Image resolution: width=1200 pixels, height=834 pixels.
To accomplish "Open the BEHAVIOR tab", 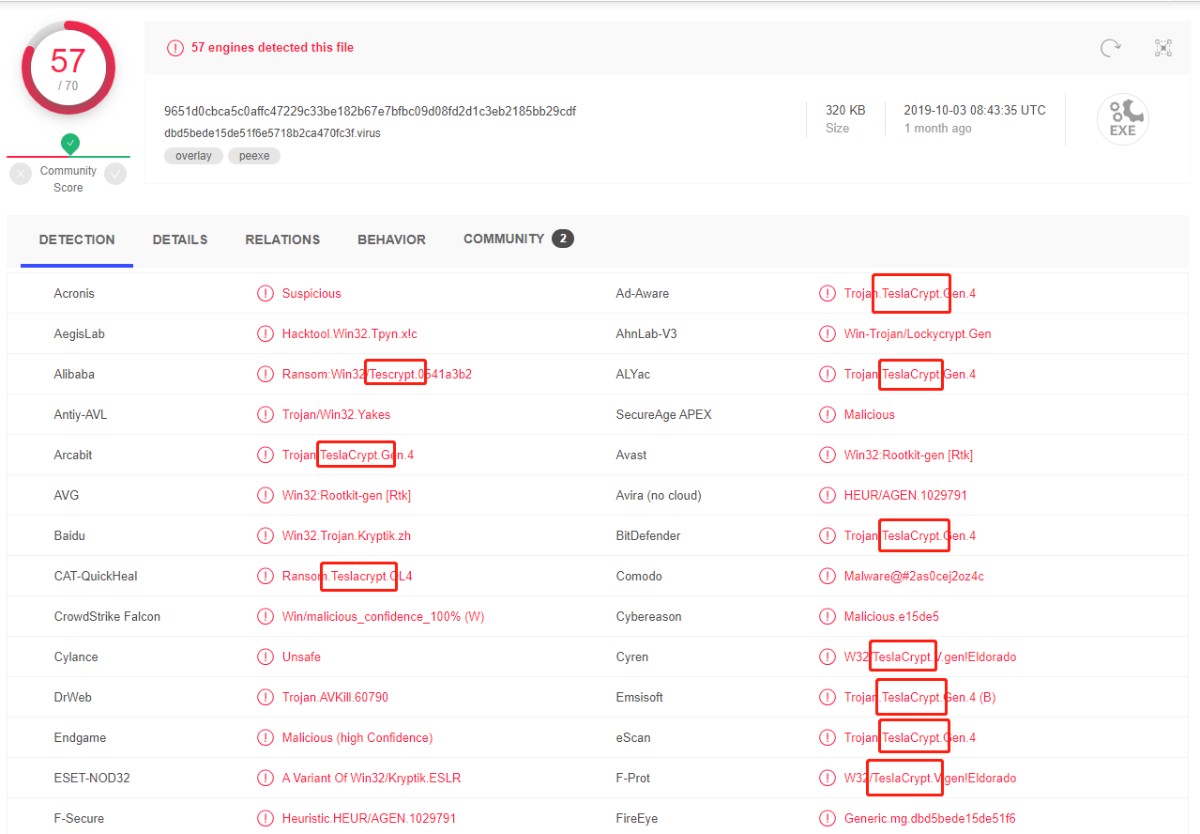I will pos(392,240).
